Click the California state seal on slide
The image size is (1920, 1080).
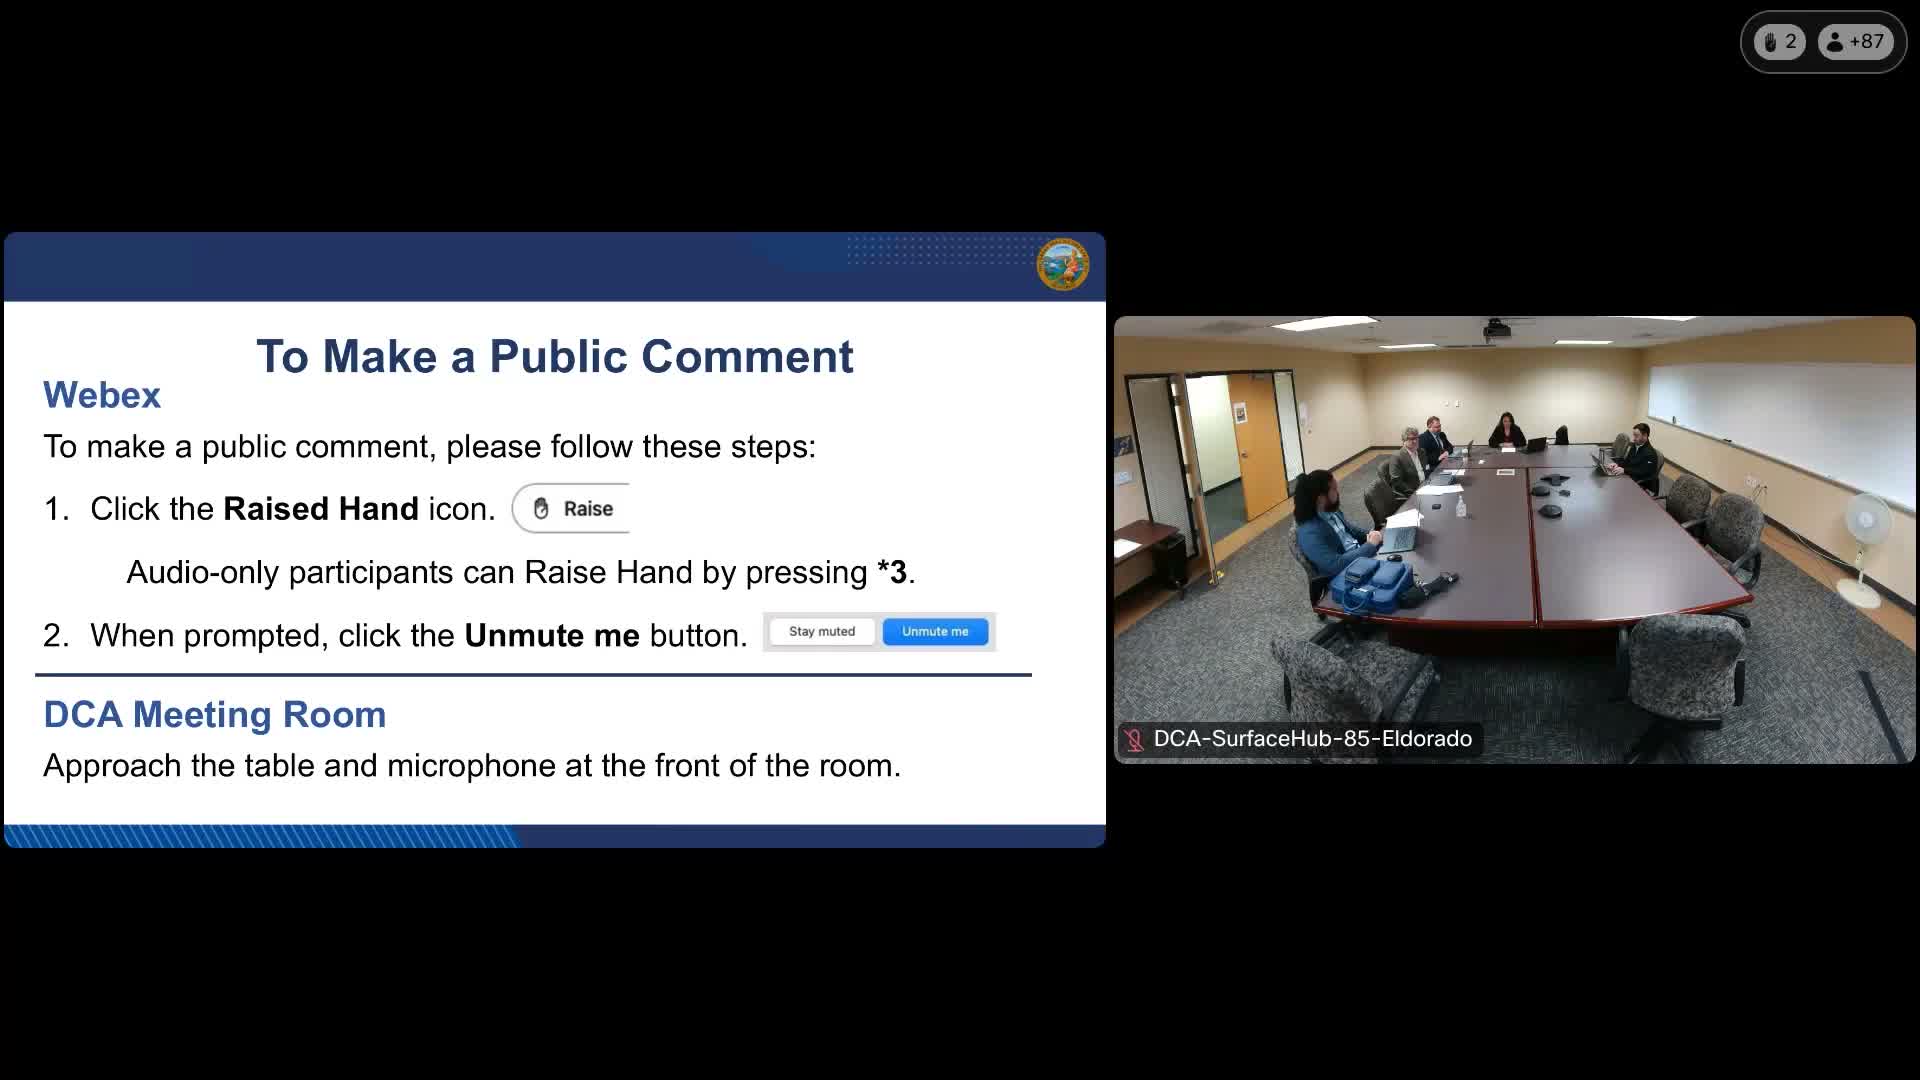1062,265
